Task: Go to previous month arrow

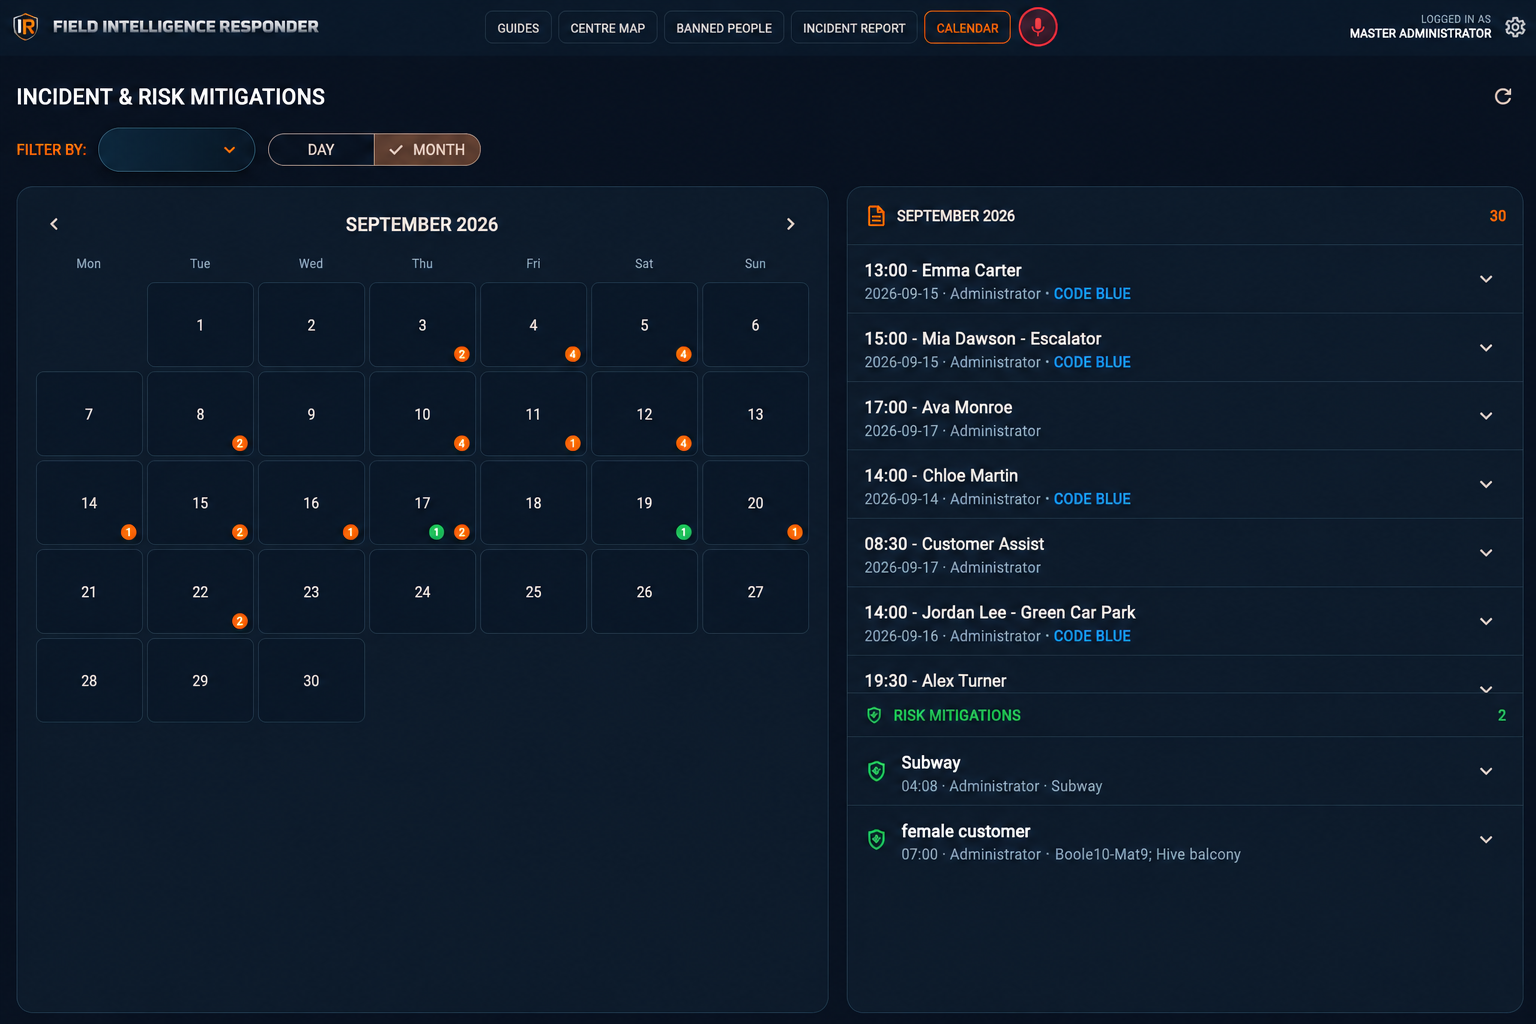Action: (x=54, y=224)
